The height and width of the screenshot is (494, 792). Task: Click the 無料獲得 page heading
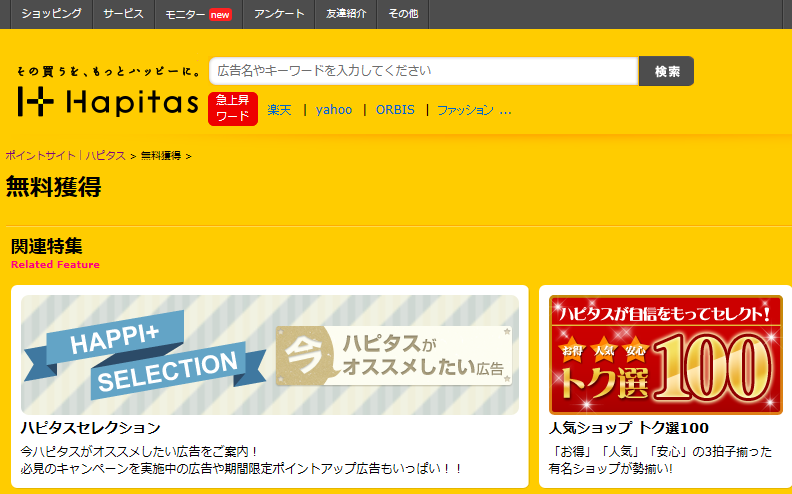[54, 186]
